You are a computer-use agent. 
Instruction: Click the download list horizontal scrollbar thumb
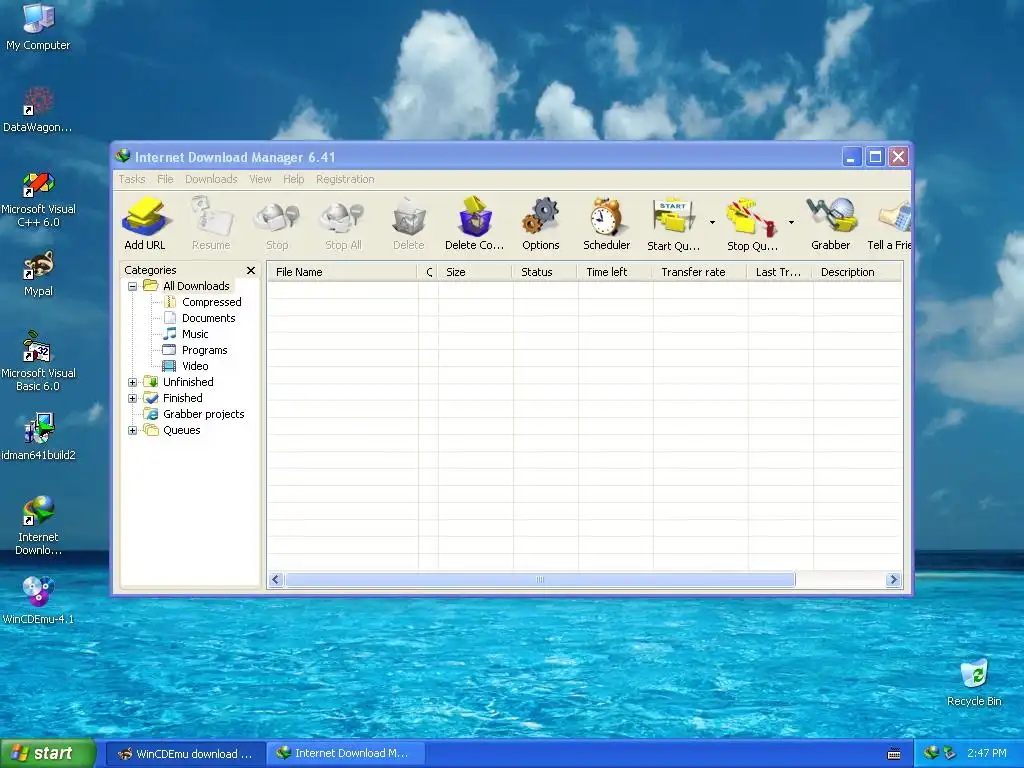coord(540,580)
